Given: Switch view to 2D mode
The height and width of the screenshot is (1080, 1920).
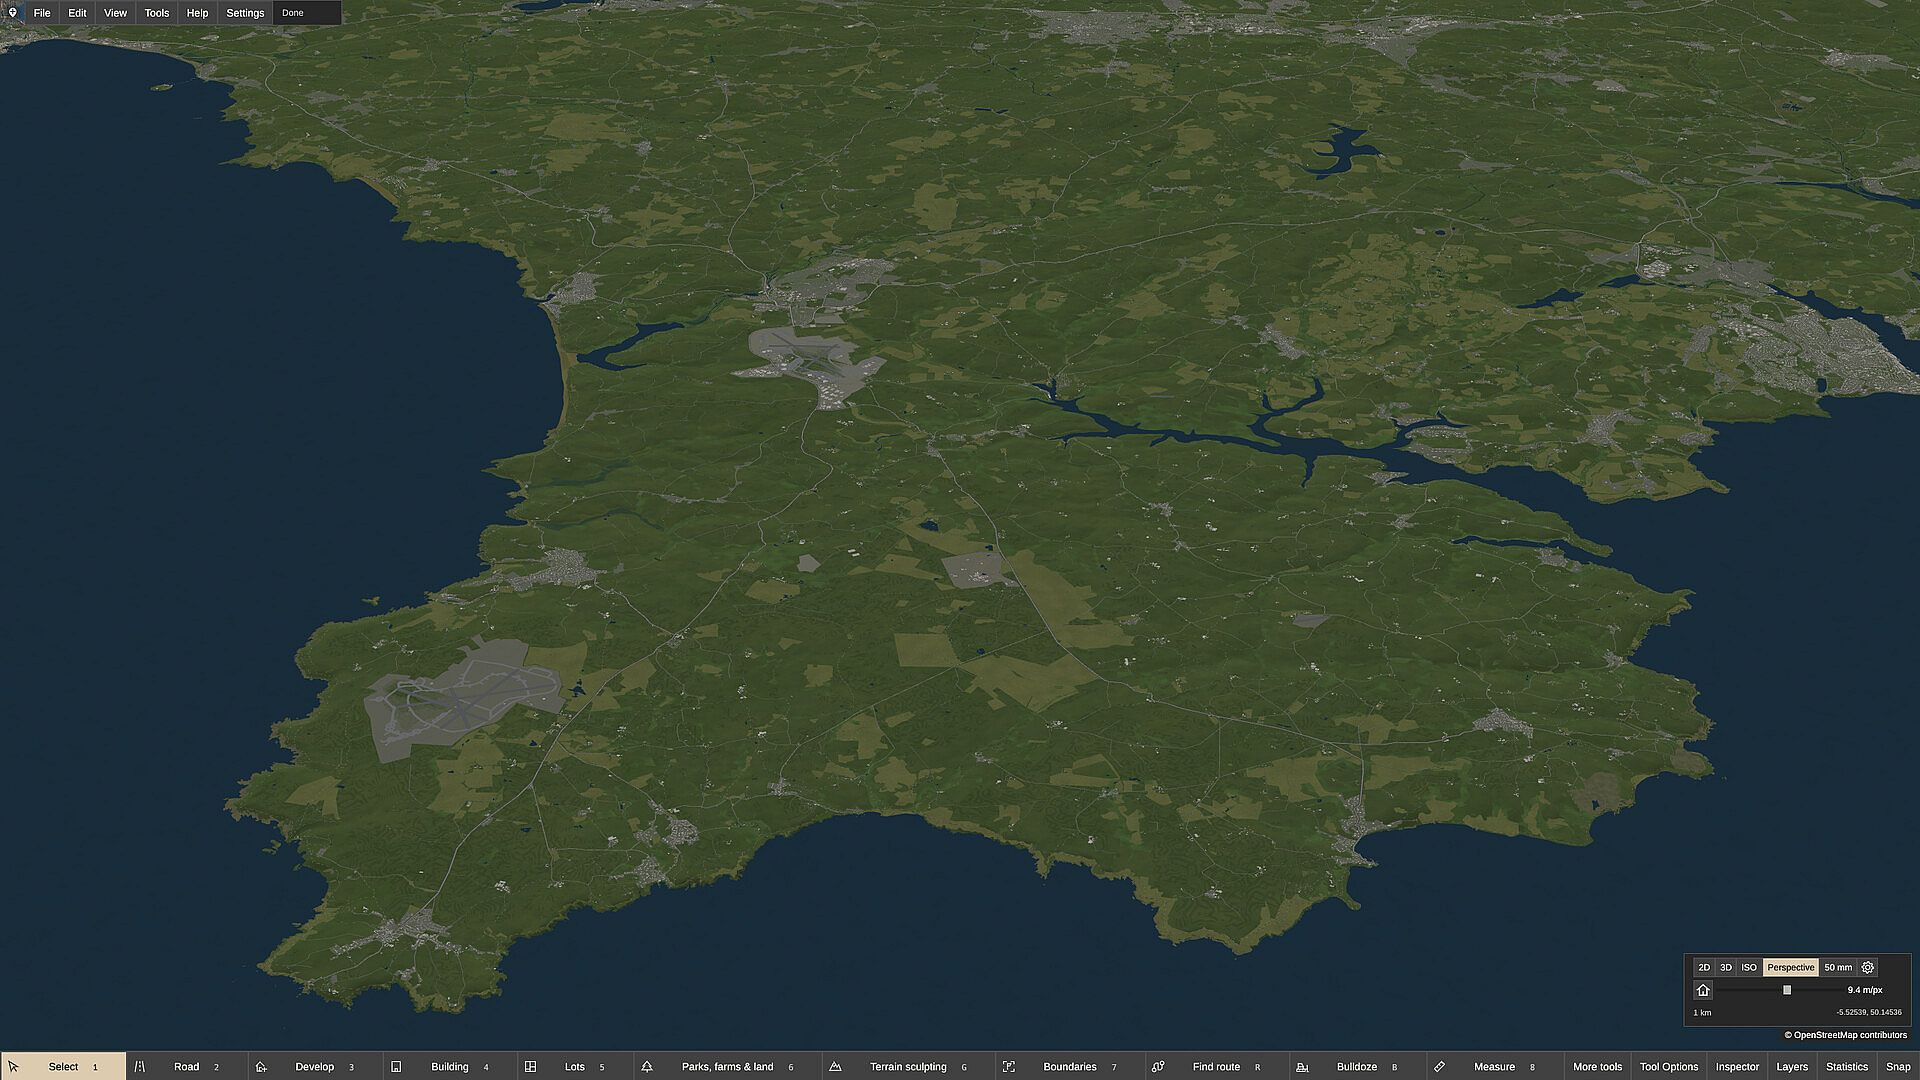Looking at the screenshot, I should [1704, 967].
